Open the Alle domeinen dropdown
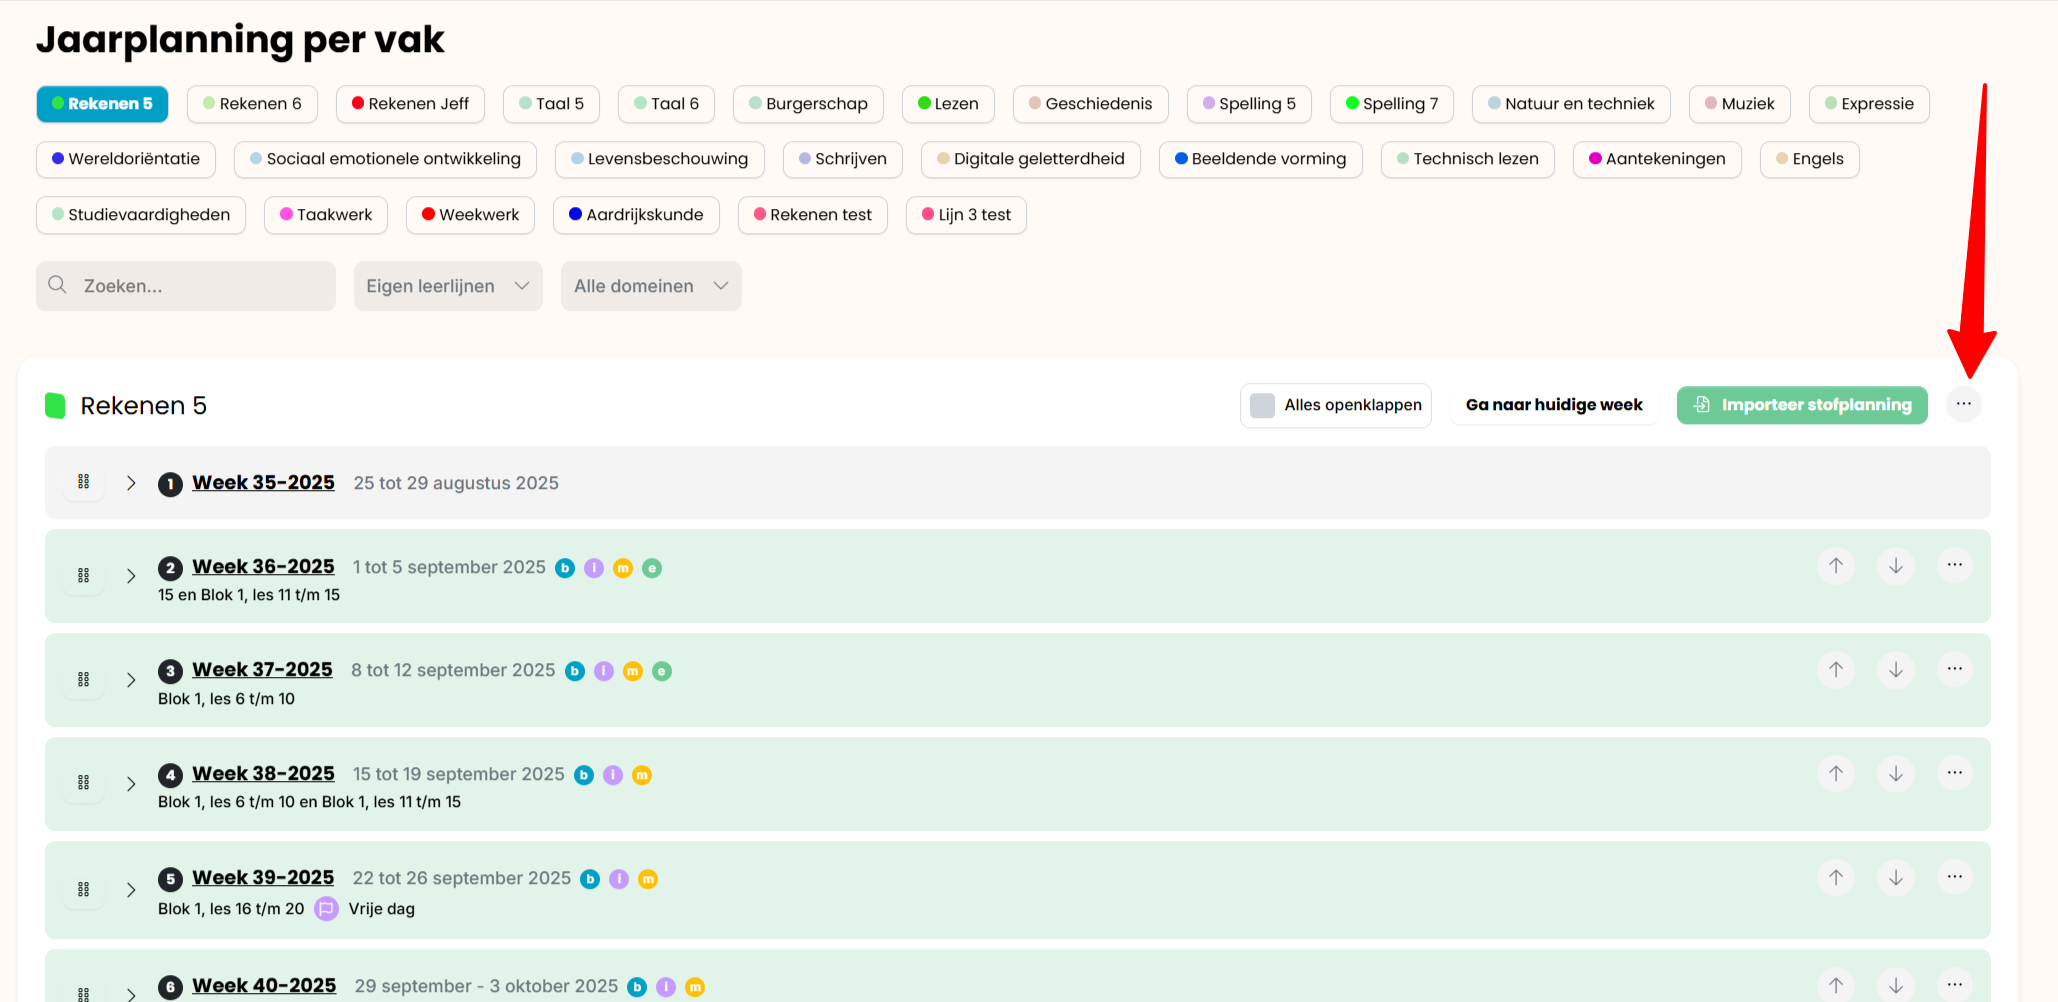This screenshot has width=2058, height=1002. (x=651, y=286)
